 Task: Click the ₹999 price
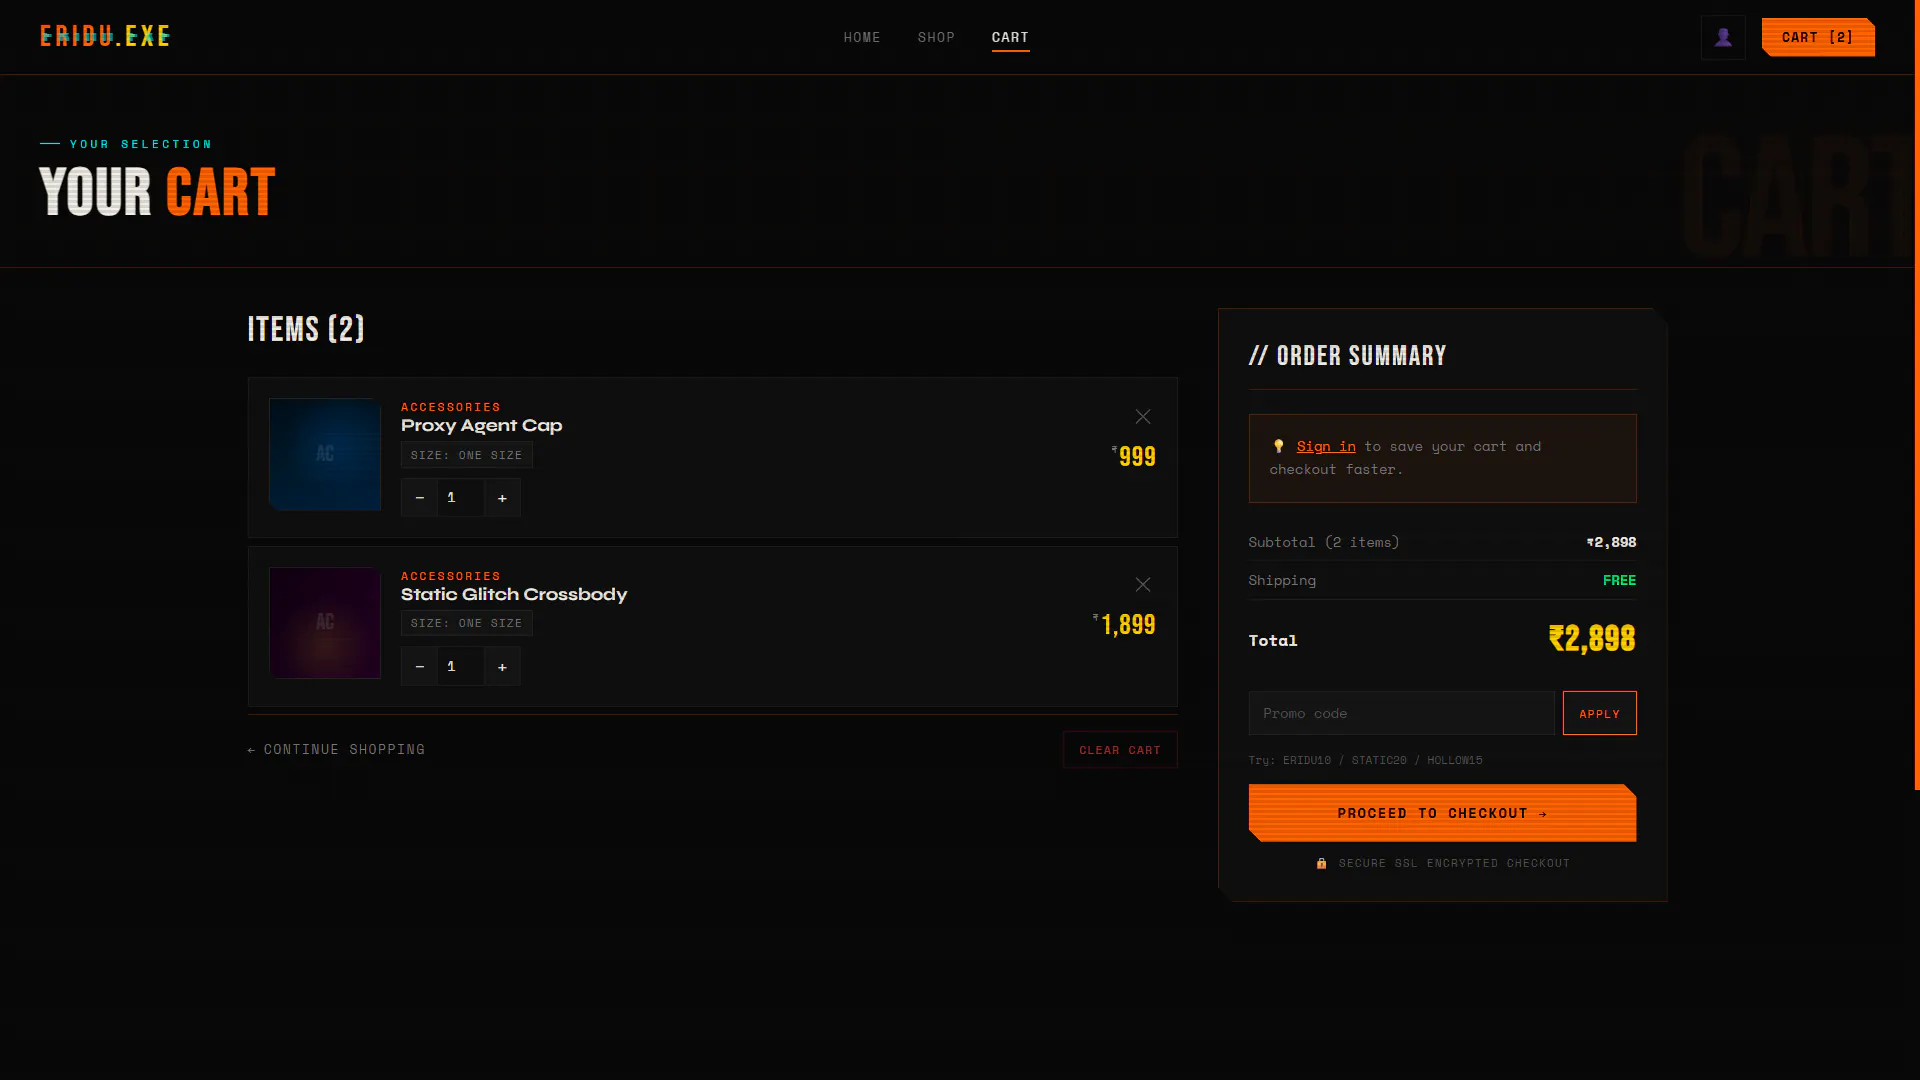(1133, 456)
